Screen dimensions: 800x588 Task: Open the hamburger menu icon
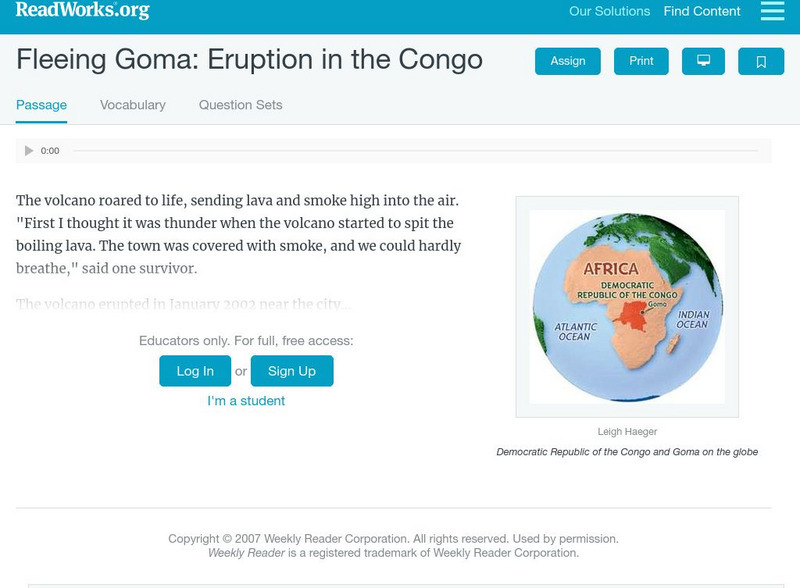tap(772, 11)
